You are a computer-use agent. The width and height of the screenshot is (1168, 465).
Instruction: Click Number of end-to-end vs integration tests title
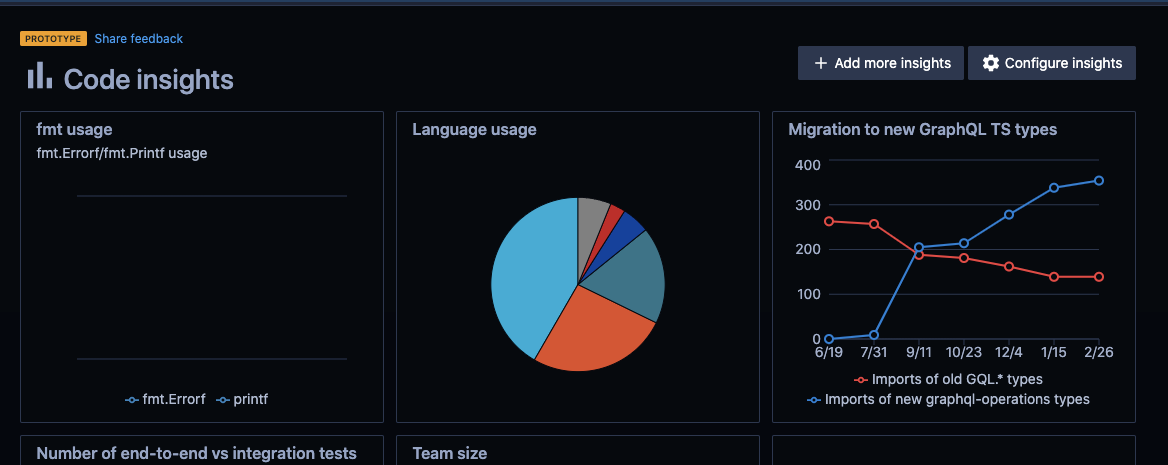pos(197,453)
